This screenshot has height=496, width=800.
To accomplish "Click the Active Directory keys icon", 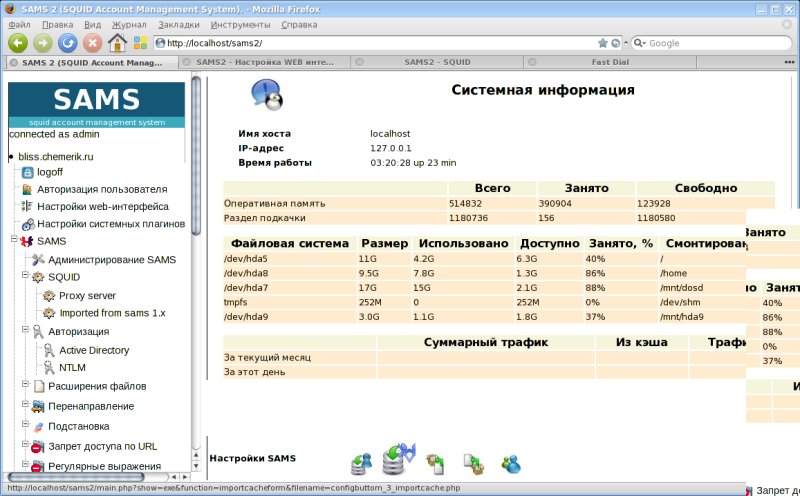I will pos(49,350).
